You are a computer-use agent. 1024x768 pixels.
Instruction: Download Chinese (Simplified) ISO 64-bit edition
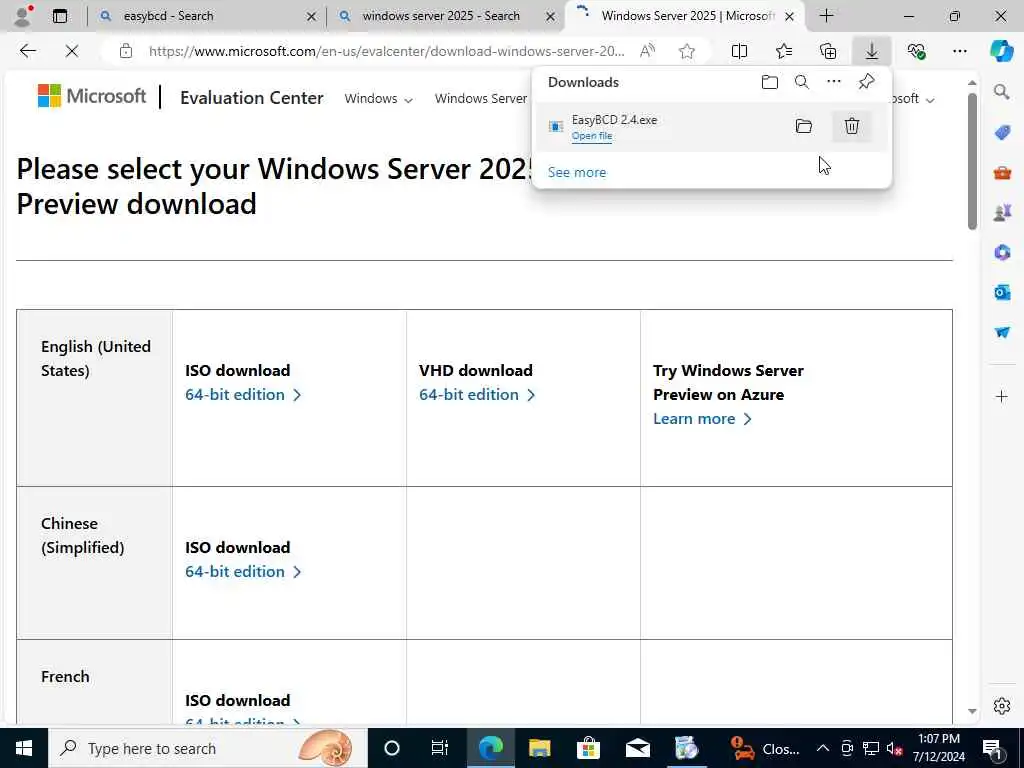[x=243, y=571]
